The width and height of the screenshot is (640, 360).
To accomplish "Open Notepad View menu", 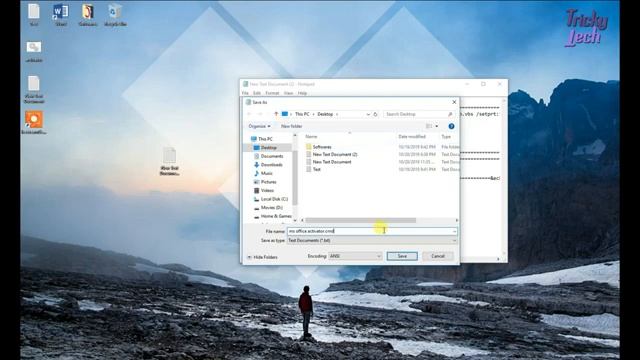I will [x=288, y=93].
